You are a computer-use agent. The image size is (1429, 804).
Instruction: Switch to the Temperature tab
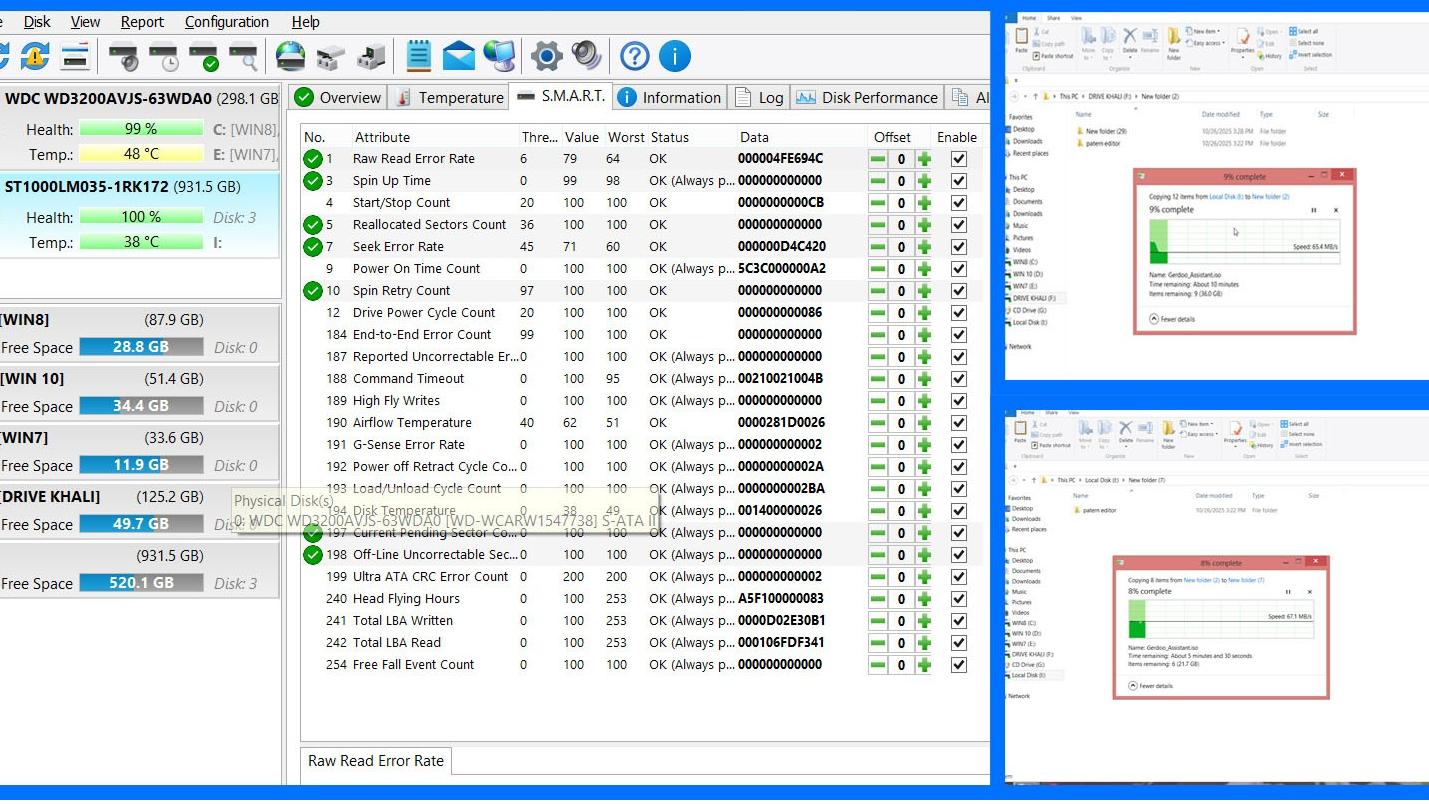tap(449, 97)
